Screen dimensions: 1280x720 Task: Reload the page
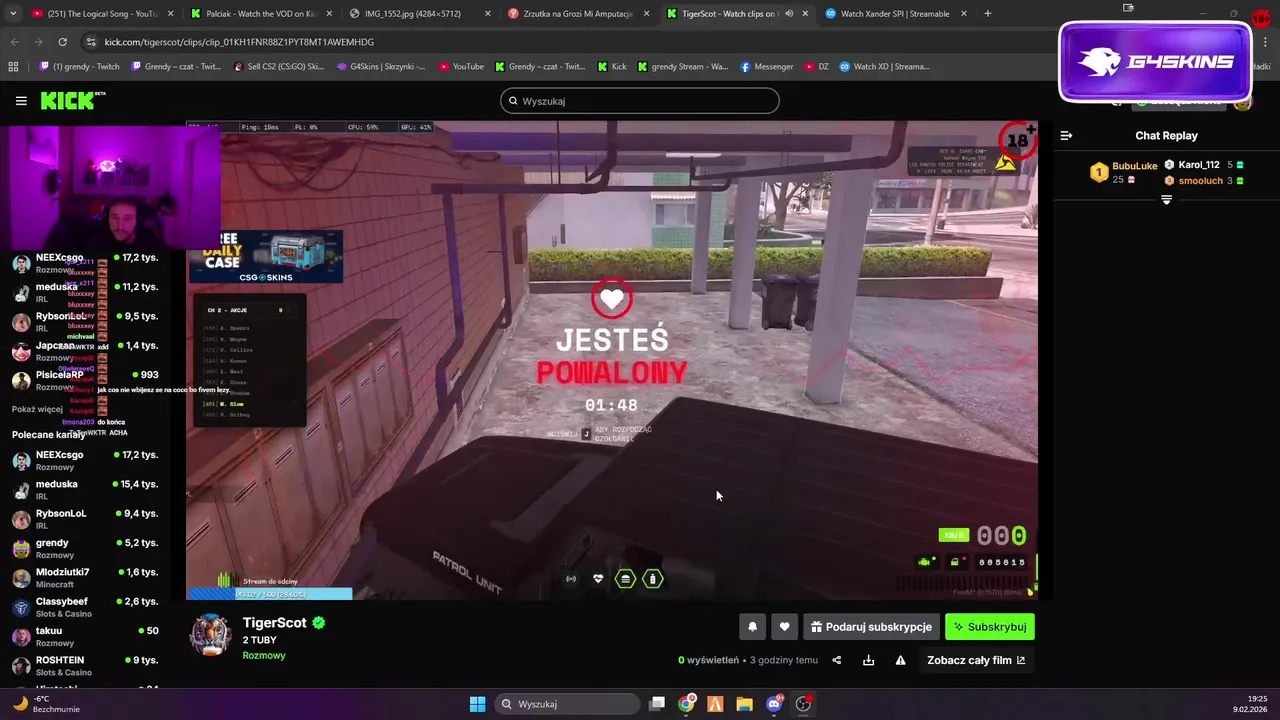coord(62,42)
